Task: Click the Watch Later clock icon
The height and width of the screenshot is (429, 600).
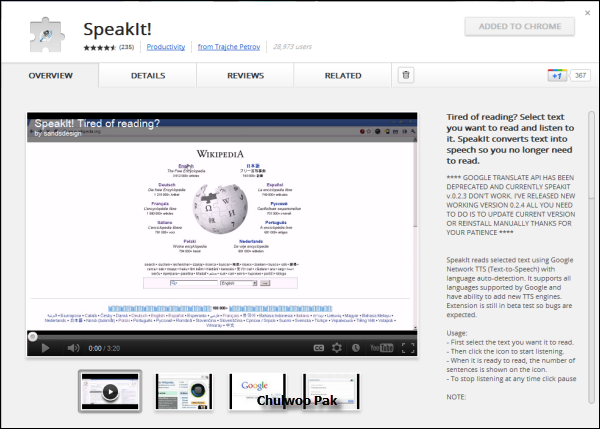Action: pyautogui.click(x=355, y=348)
